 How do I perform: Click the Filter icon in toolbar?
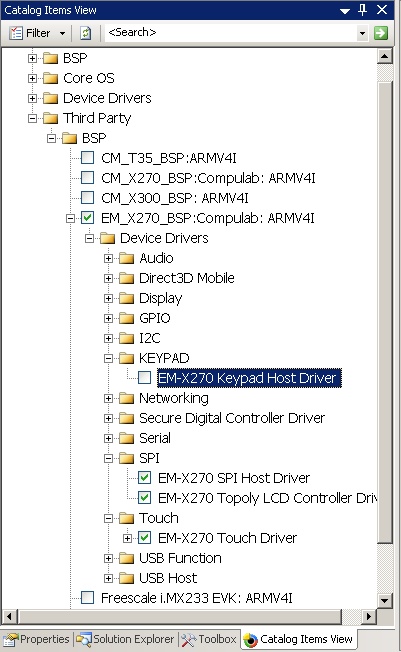coord(16,33)
